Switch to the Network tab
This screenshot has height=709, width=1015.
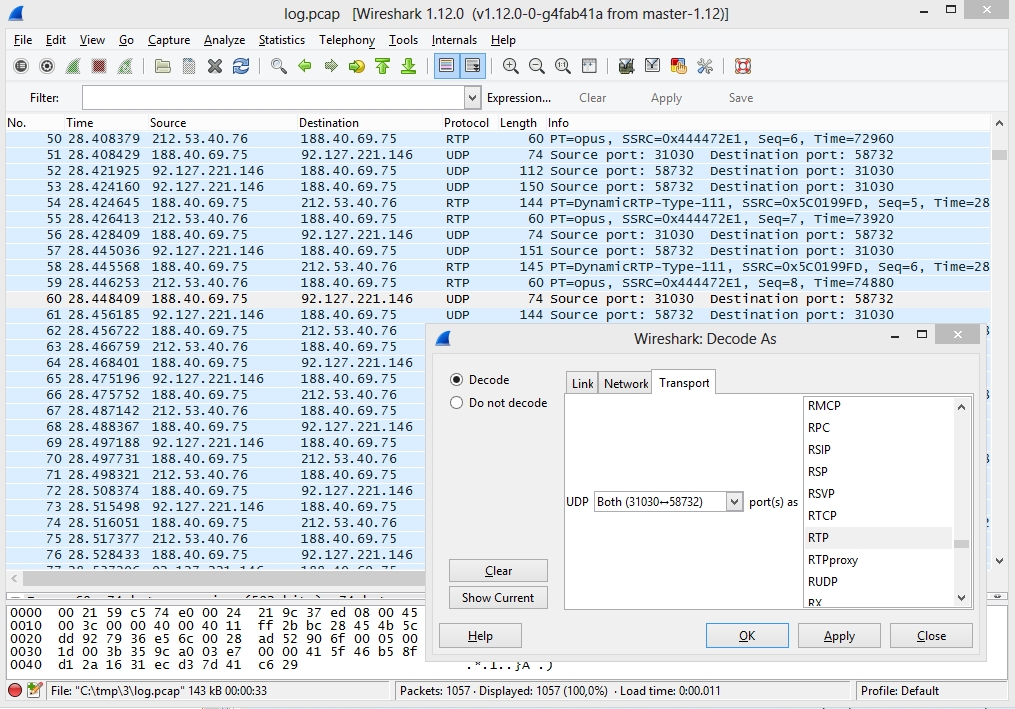626,383
